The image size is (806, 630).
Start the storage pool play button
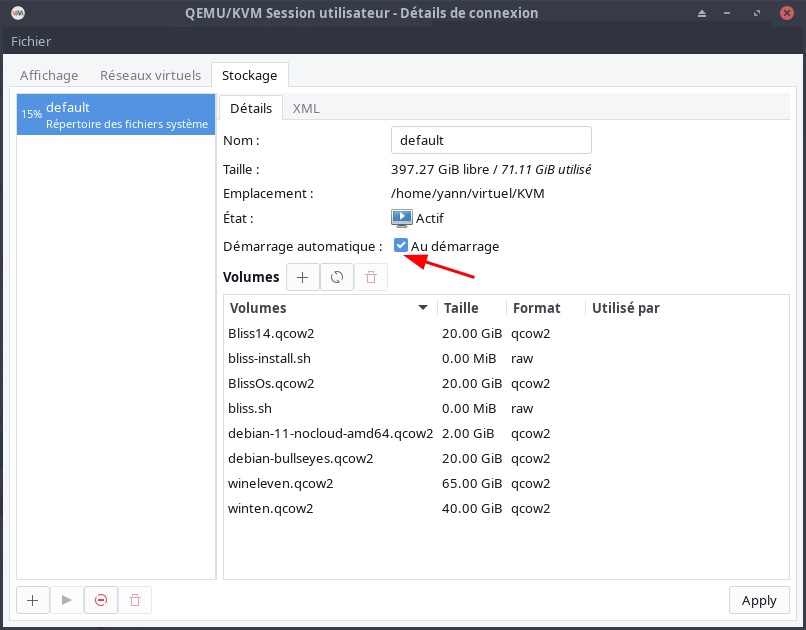[67, 600]
